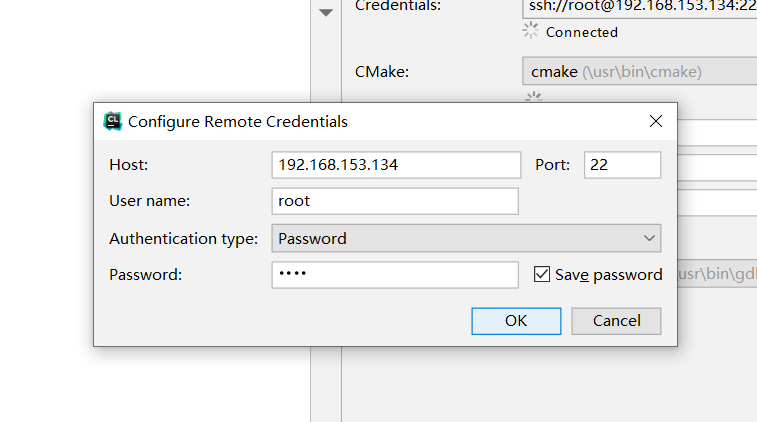
Task: Click the greyed gdb path field behind dialog
Action: coord(715,274)
